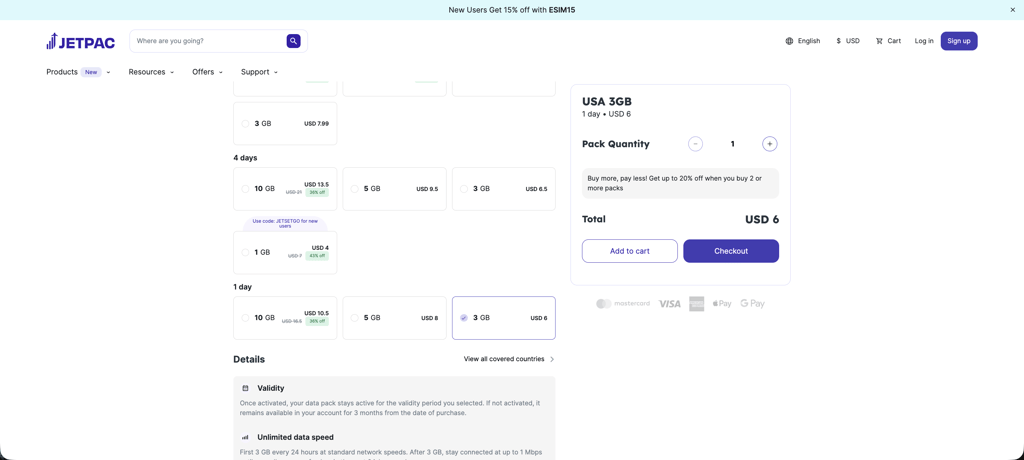Click the New badge next to Products

pos(91,72)
